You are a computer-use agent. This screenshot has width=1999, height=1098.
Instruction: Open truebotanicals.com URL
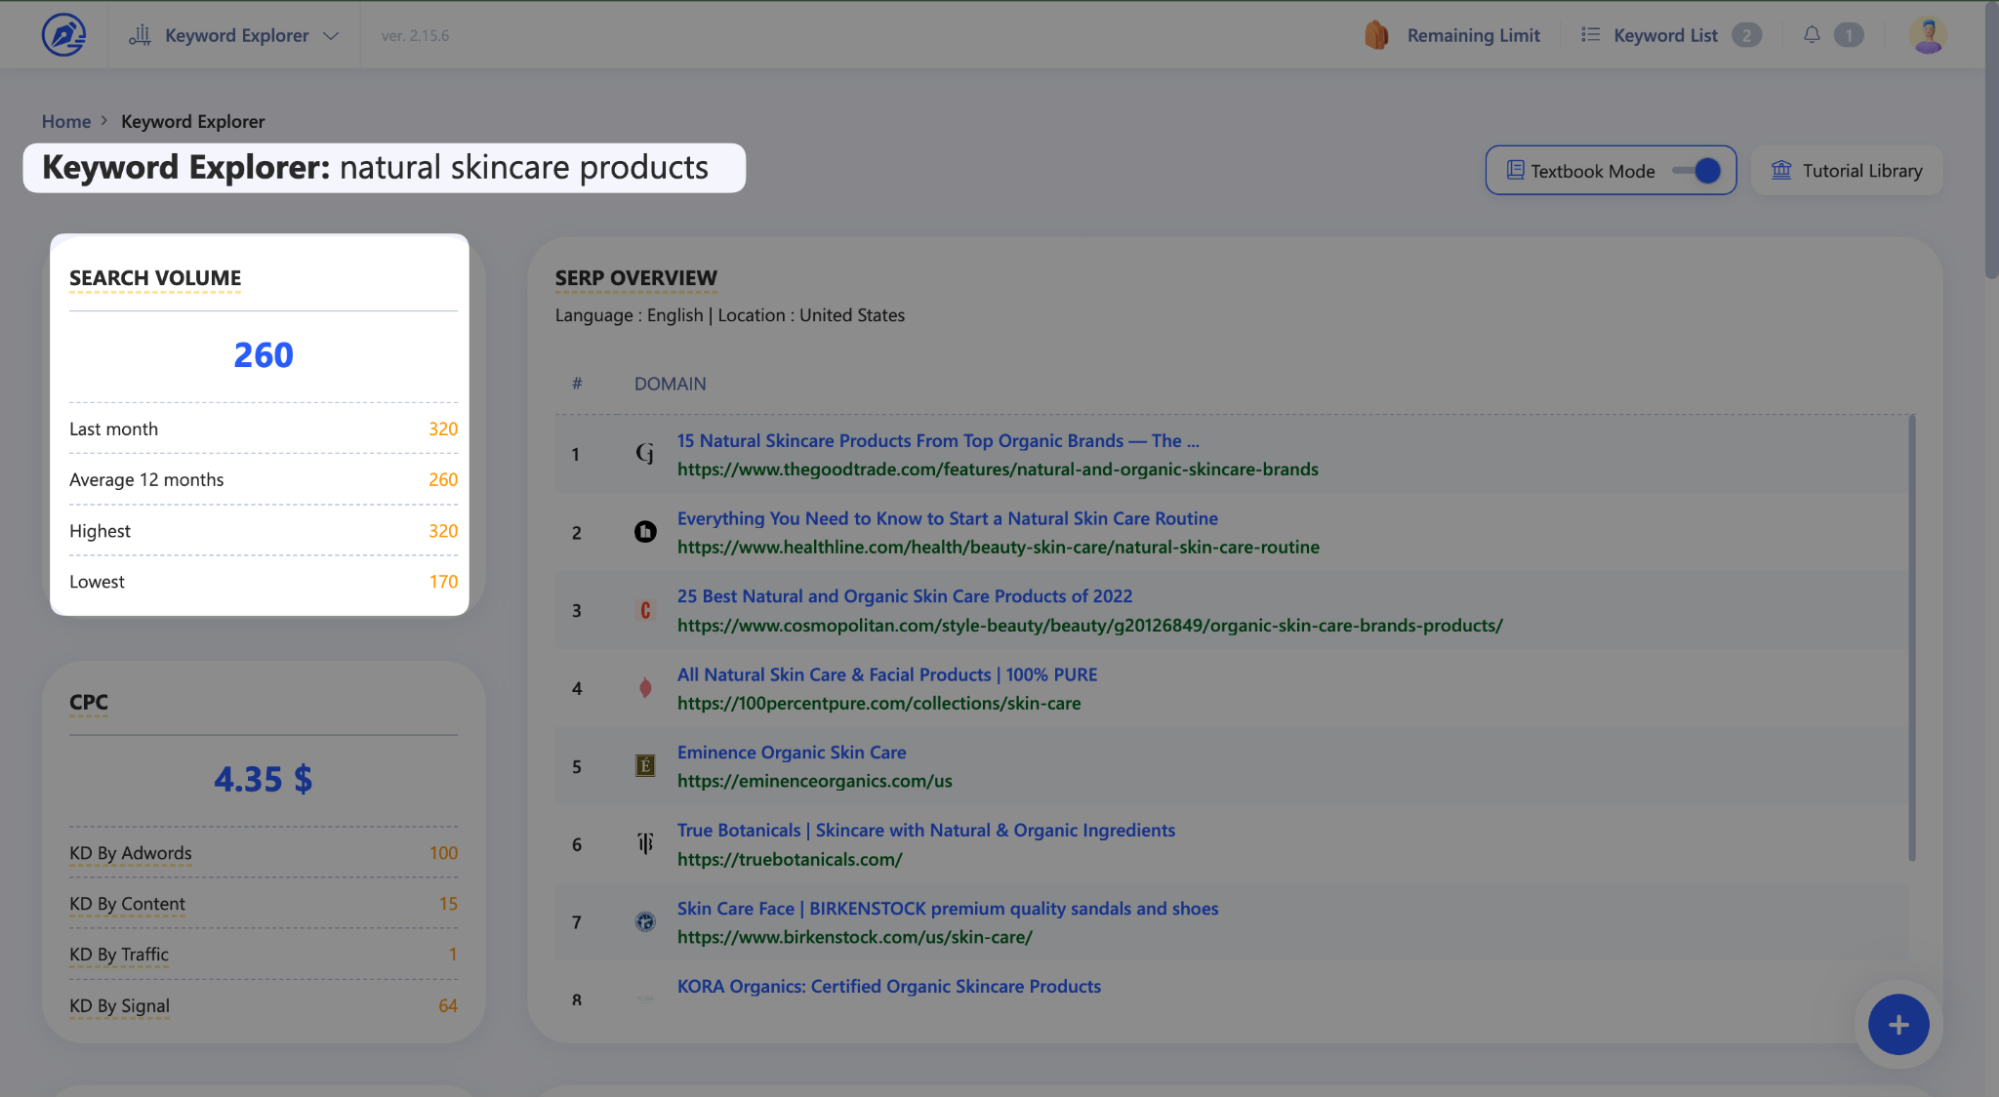(x=789, y=859)
